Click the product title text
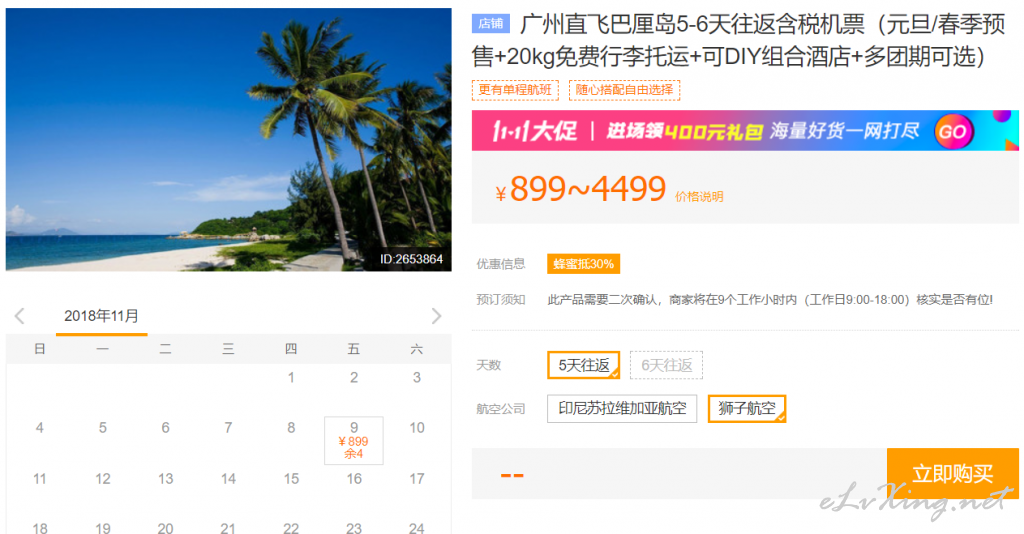The height and width of the screenshot is (534, 1024). (739, 40)
